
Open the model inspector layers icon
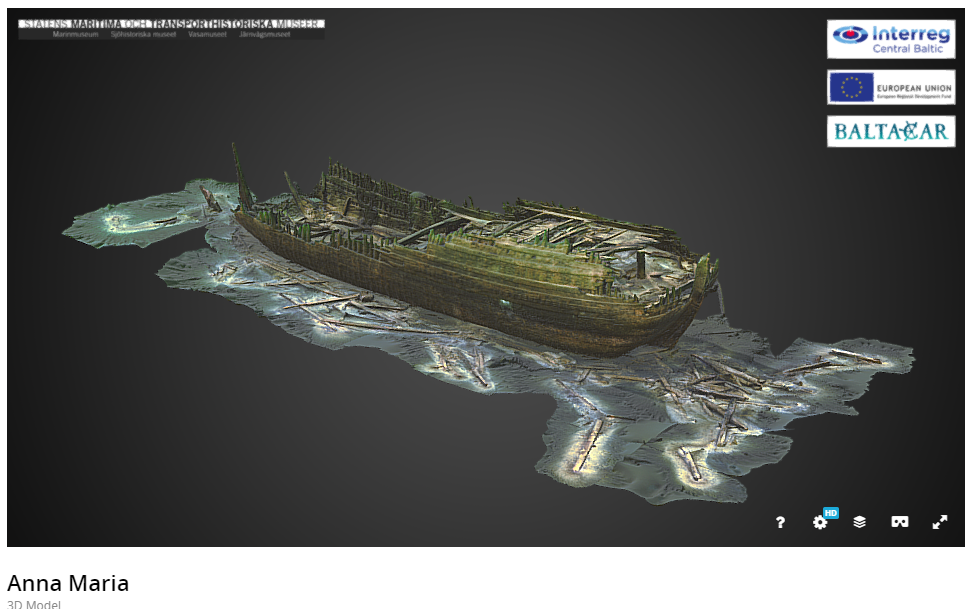coord(859,522)
